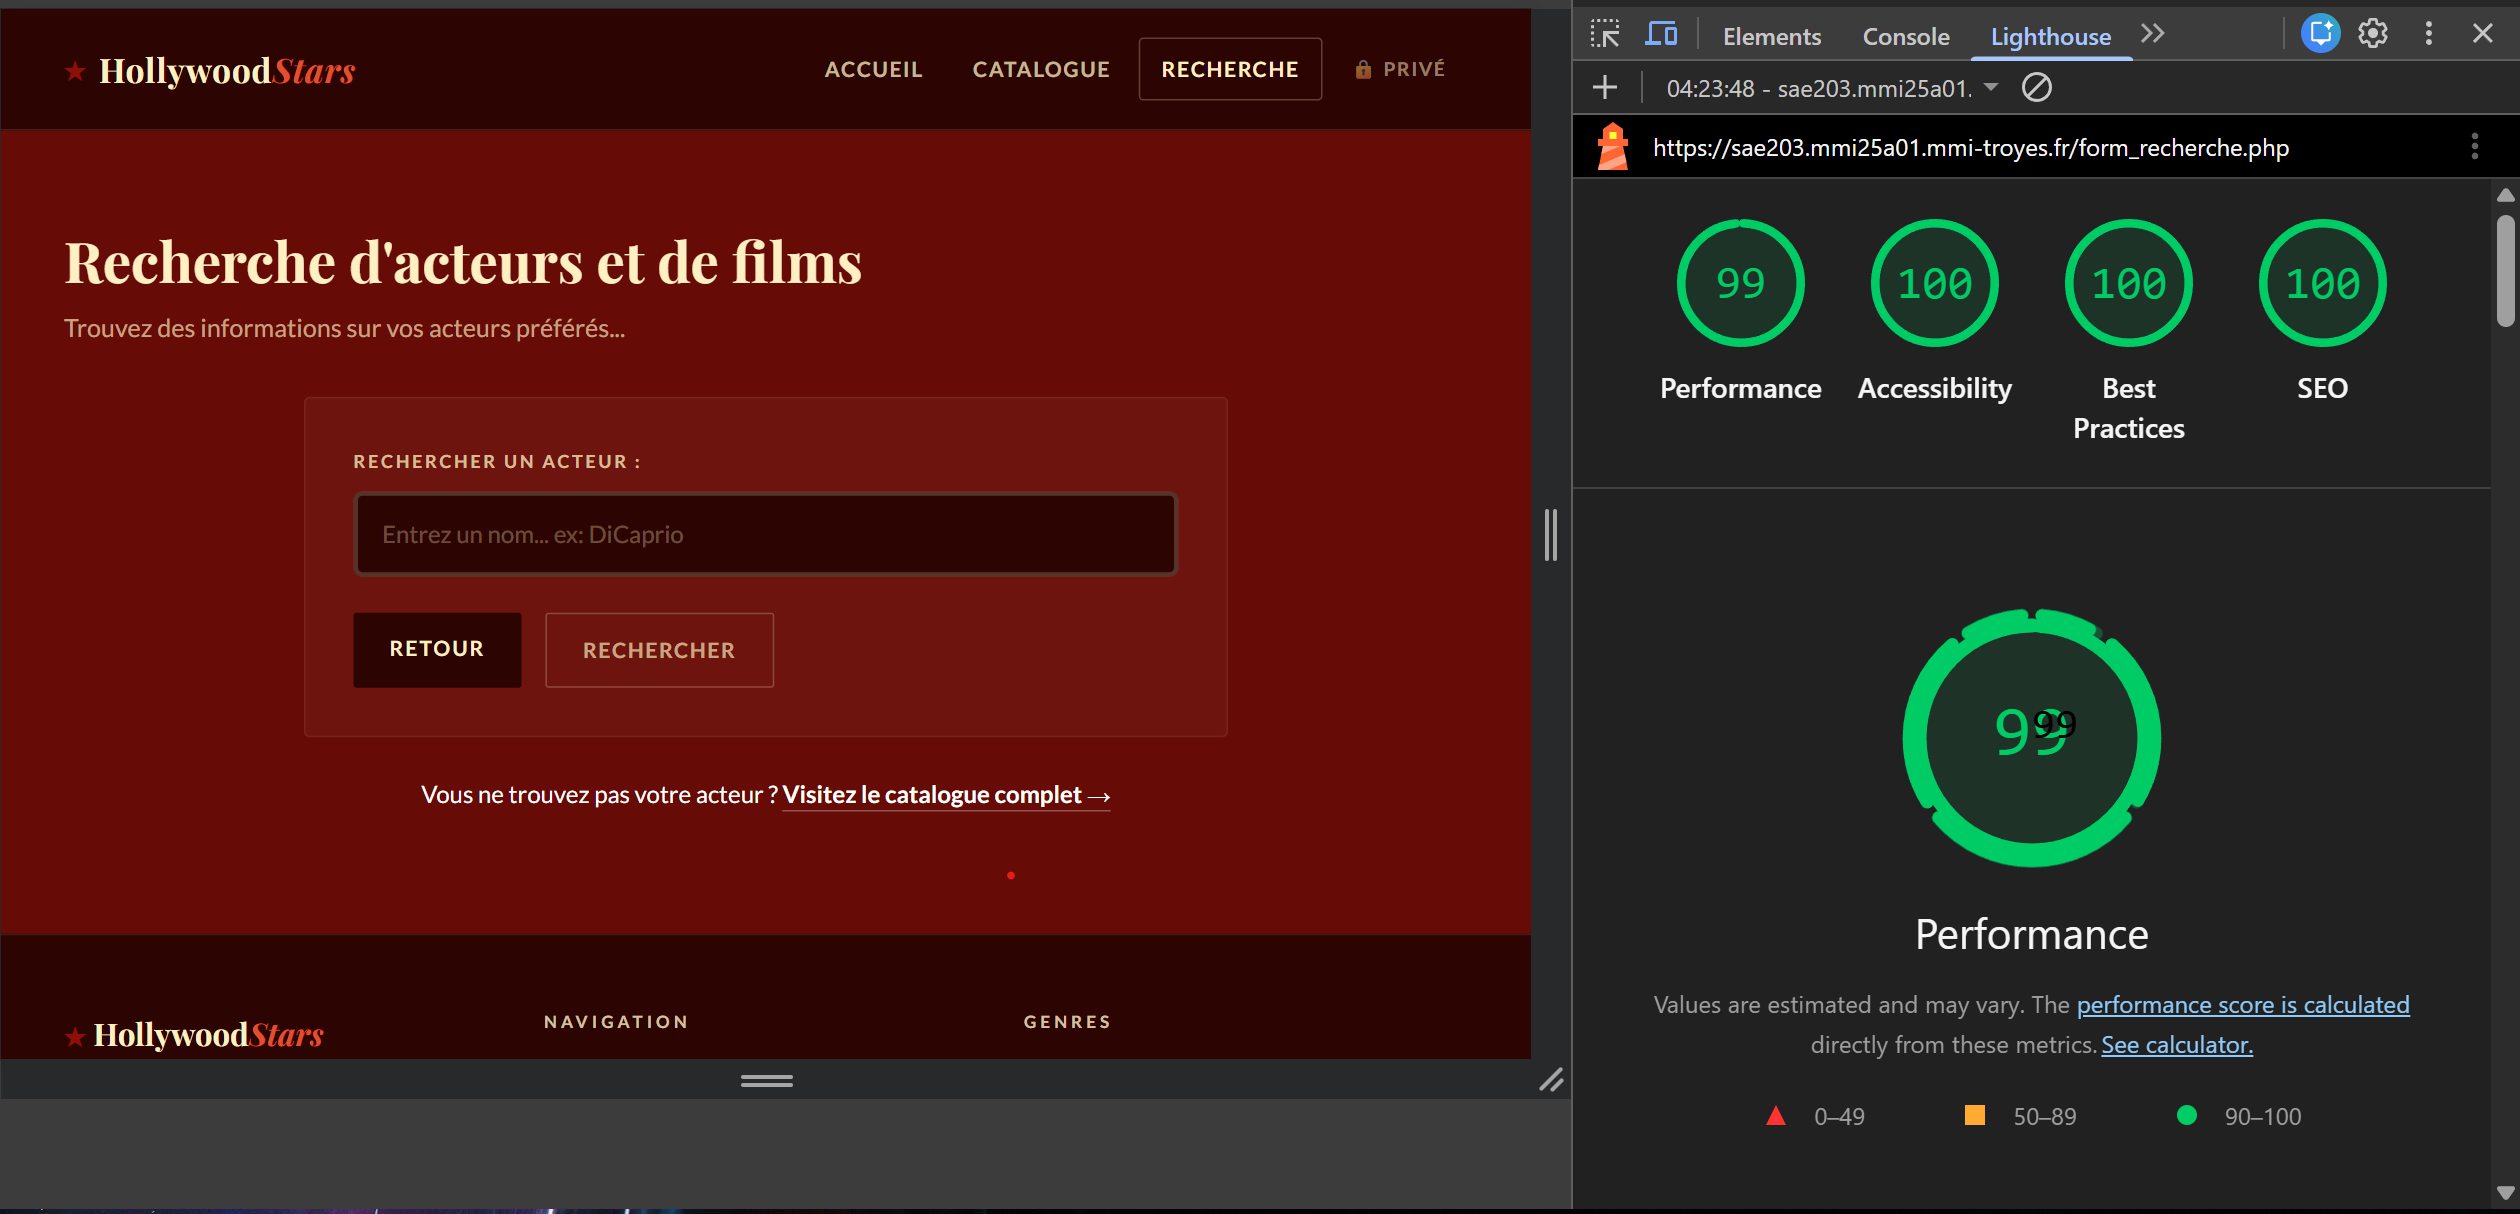Click the footer HollywoodStars logo
Screen dimensions: 2520x1214
pyautogui.click(x=195, y=1035)
